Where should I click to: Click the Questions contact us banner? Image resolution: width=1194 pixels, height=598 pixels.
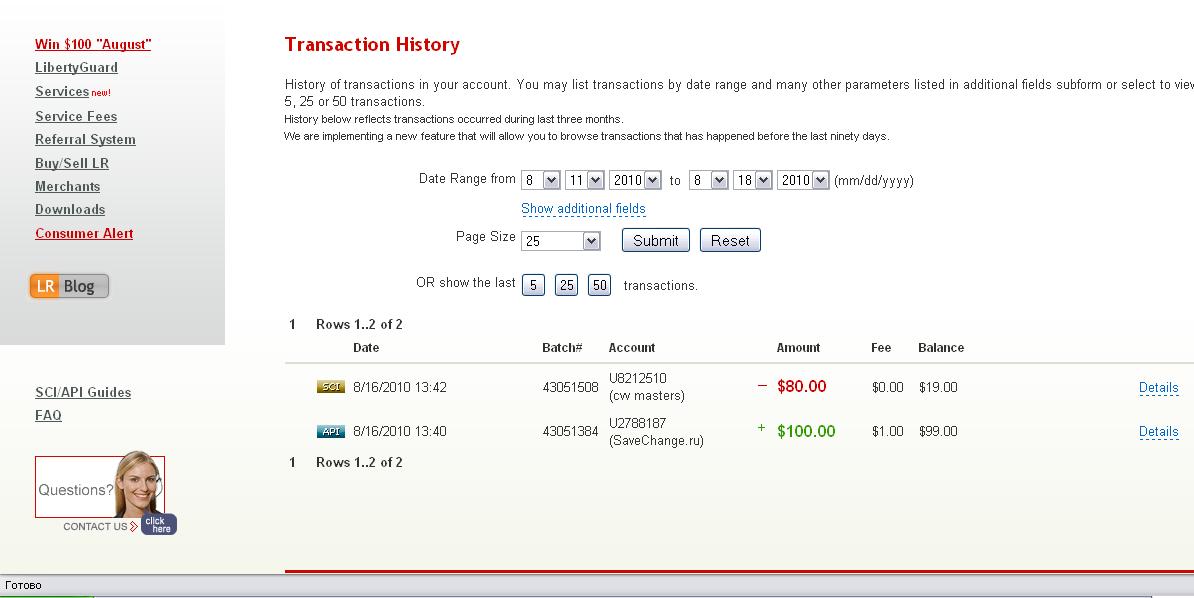100,489
